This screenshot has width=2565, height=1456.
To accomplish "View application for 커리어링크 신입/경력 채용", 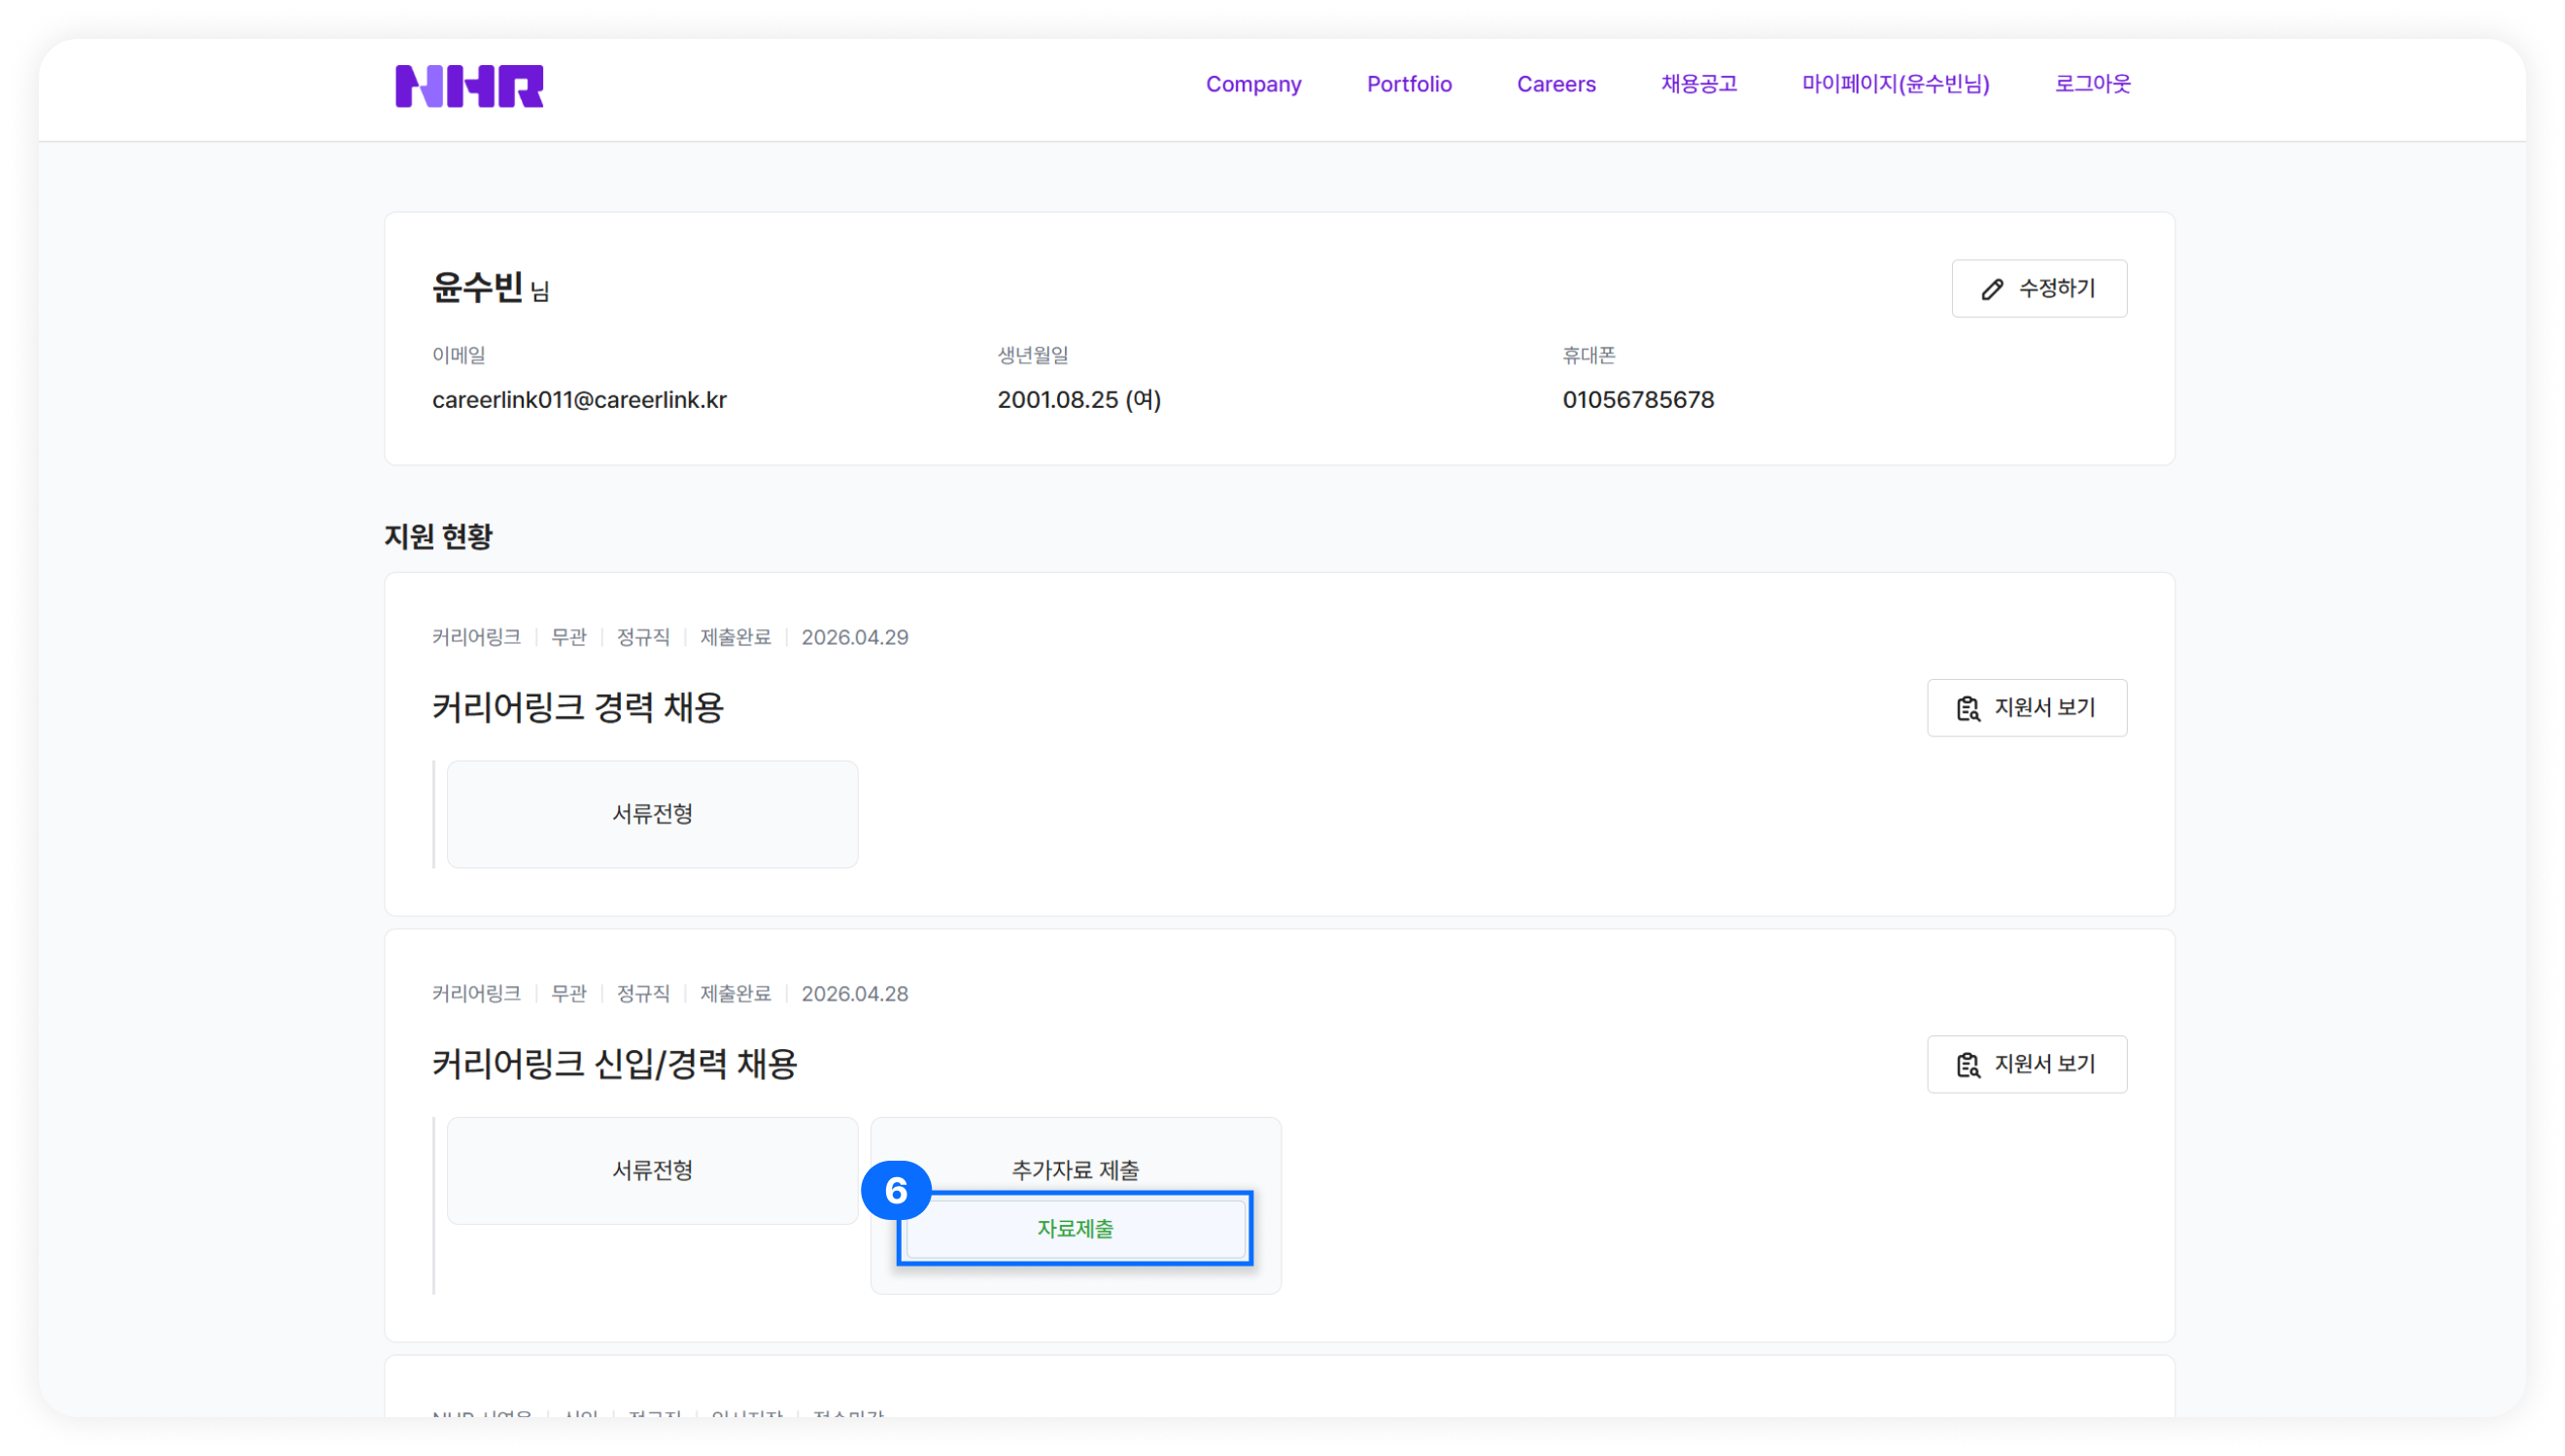I will pyautogui.click(x=2026, y=1064).
